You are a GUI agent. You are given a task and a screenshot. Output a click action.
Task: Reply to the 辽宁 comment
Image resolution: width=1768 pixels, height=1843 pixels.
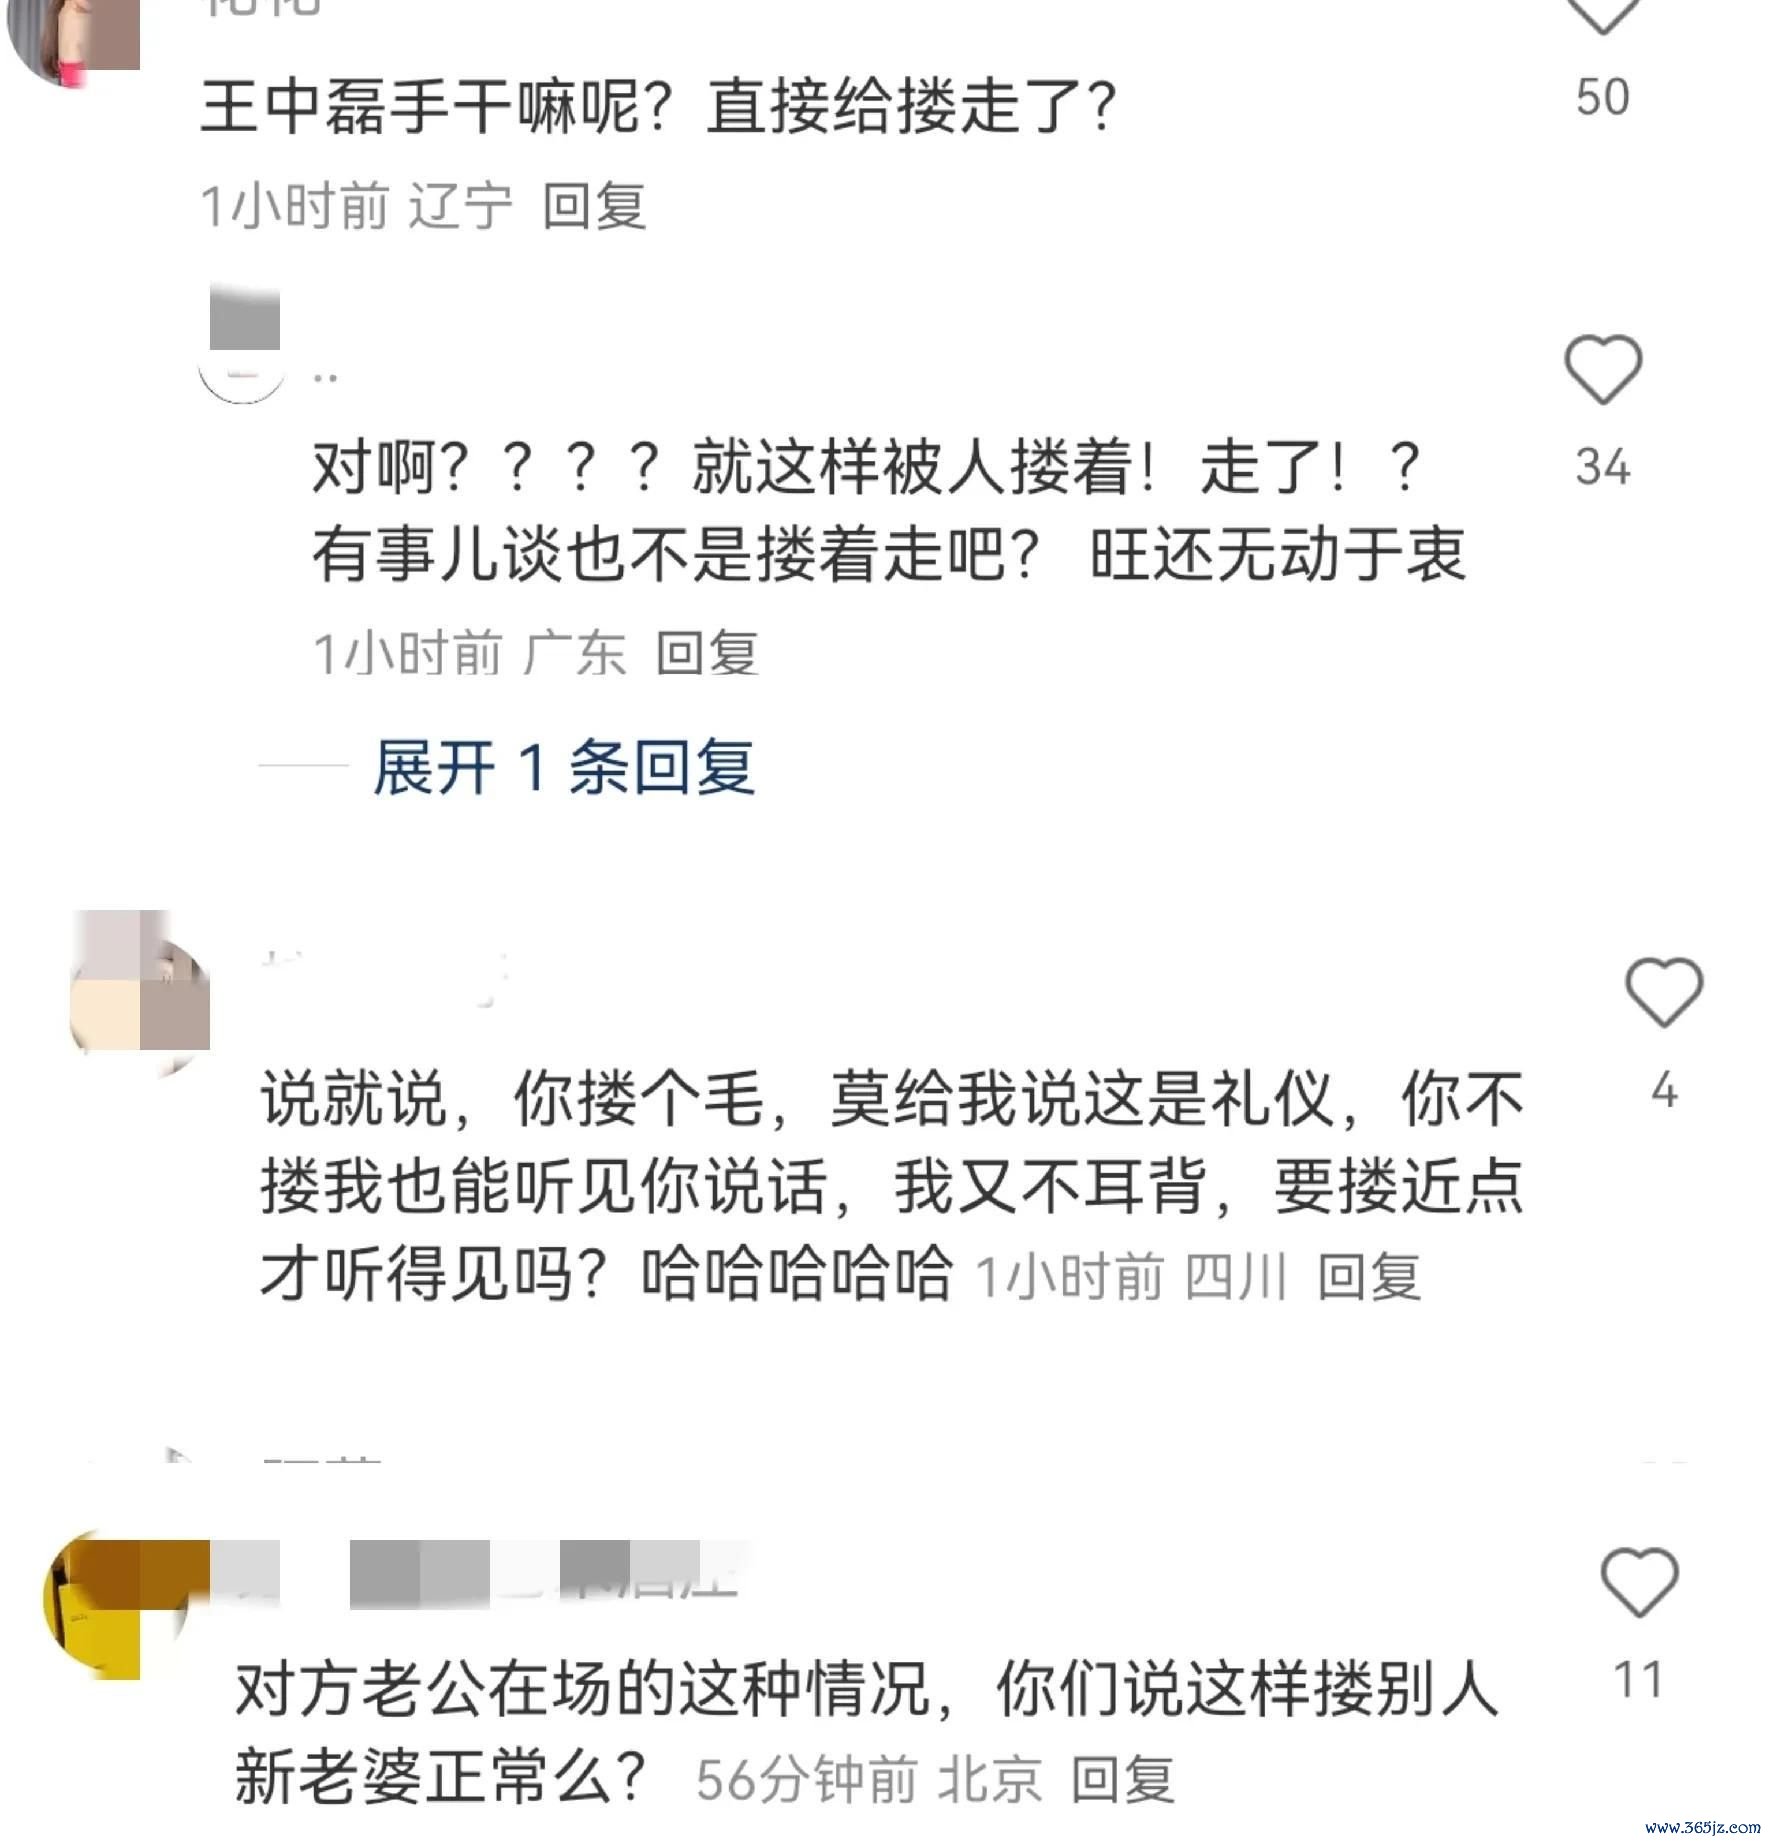(x=594, y=207)
